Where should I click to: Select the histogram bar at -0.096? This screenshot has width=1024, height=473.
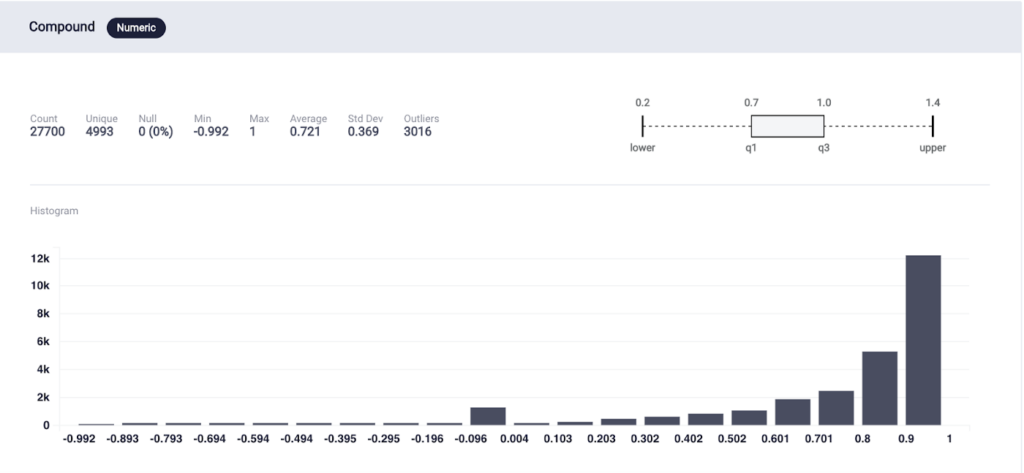click(x=488, y=416)
